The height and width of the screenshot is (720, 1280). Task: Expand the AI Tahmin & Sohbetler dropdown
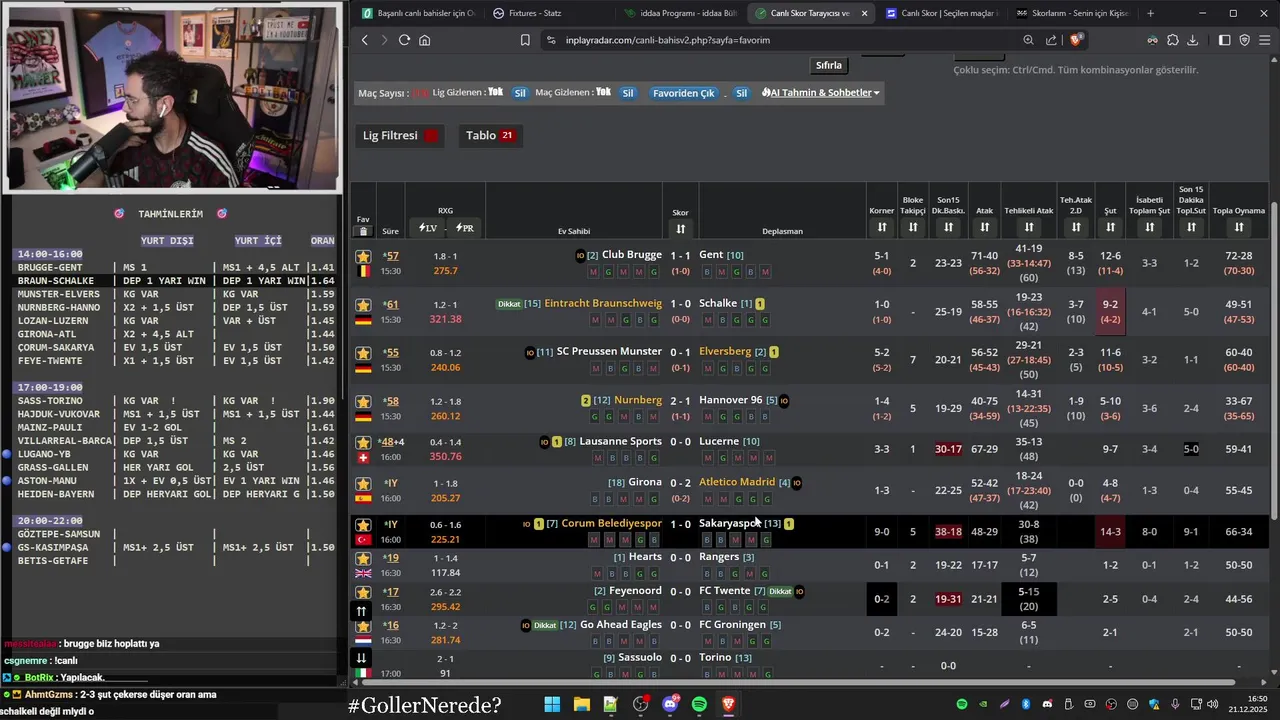point(821,93)
